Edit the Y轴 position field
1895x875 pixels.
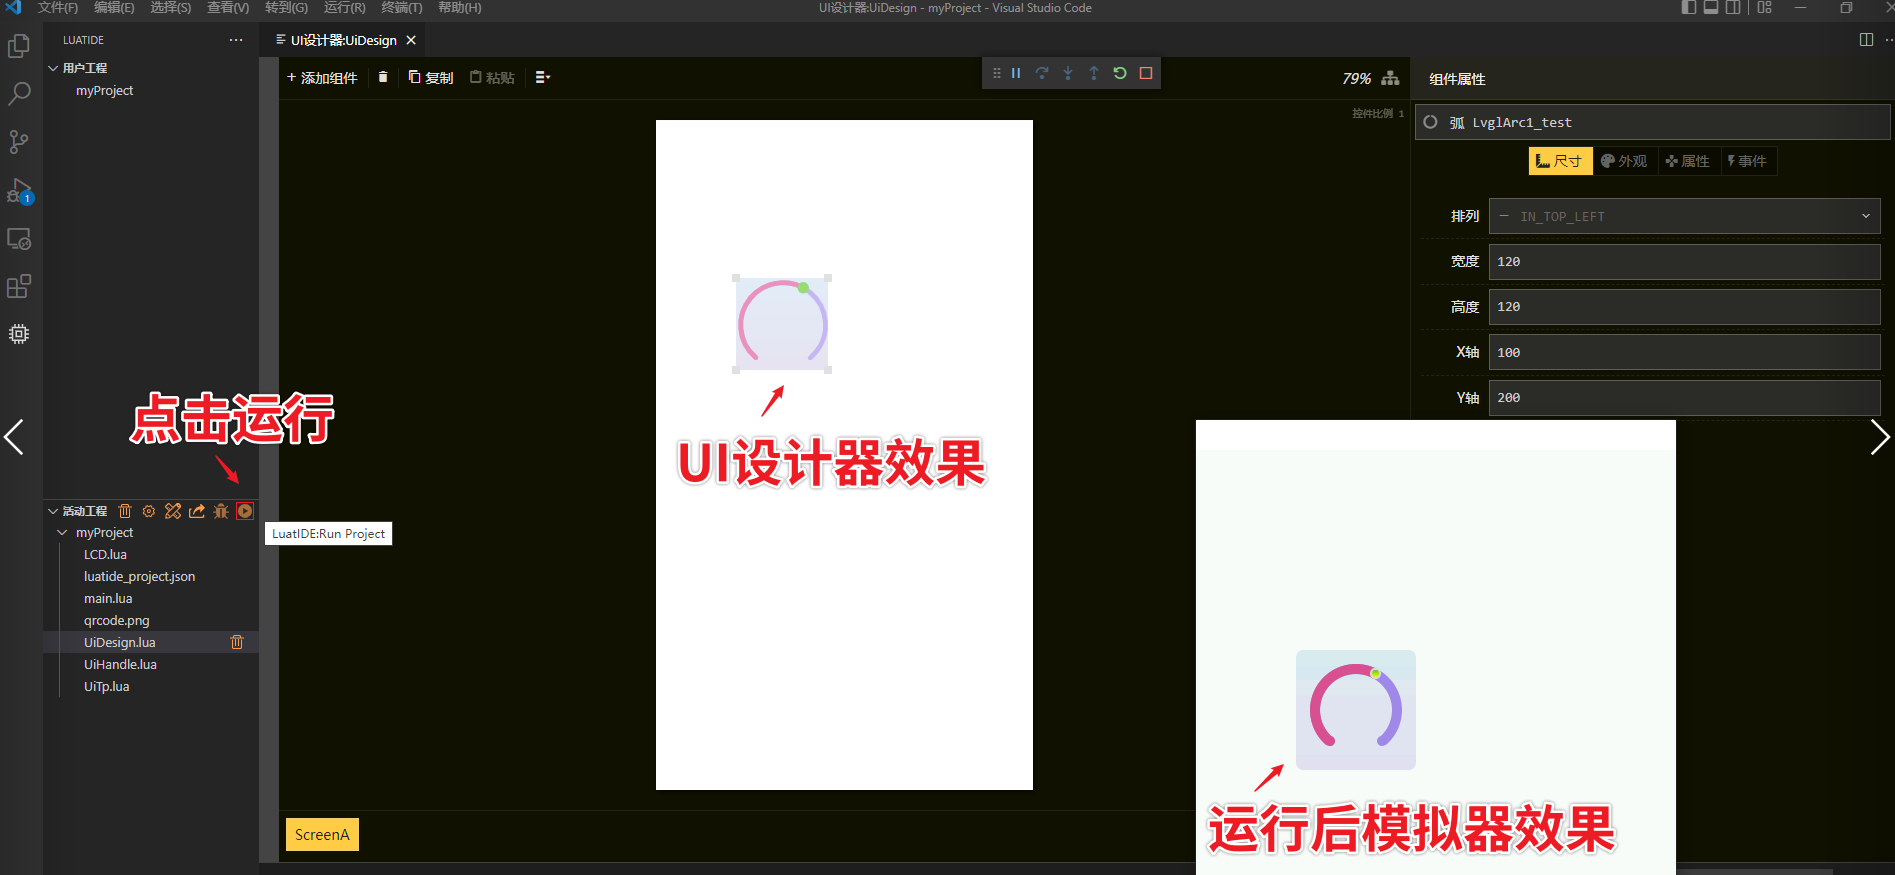tap(1684, 397)
